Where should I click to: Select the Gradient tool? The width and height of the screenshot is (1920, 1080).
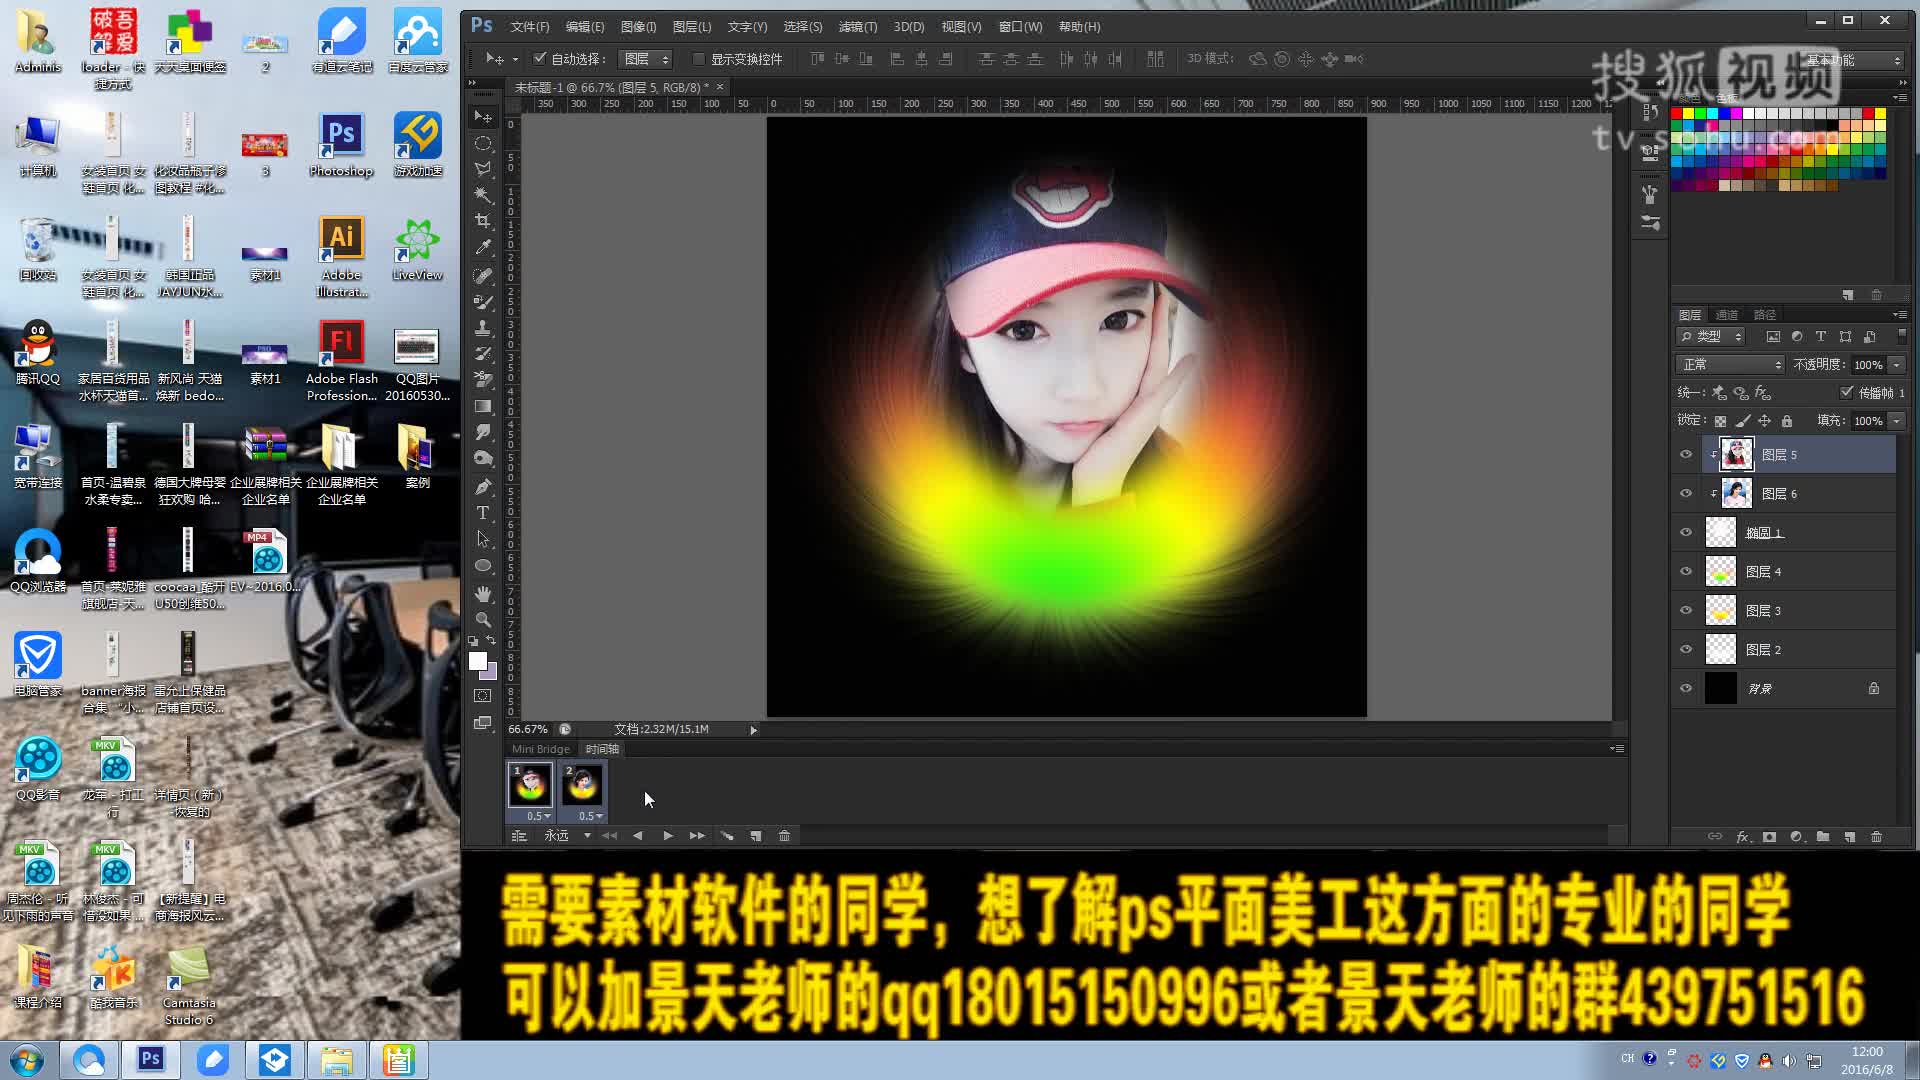tap(483, 406)
